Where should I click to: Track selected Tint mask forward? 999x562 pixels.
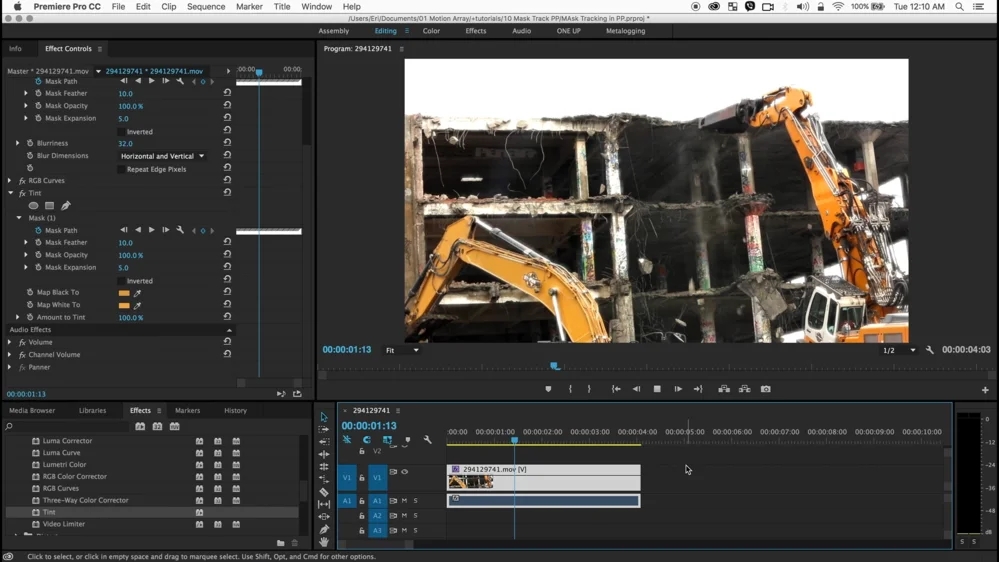click(x=152, y=230)
